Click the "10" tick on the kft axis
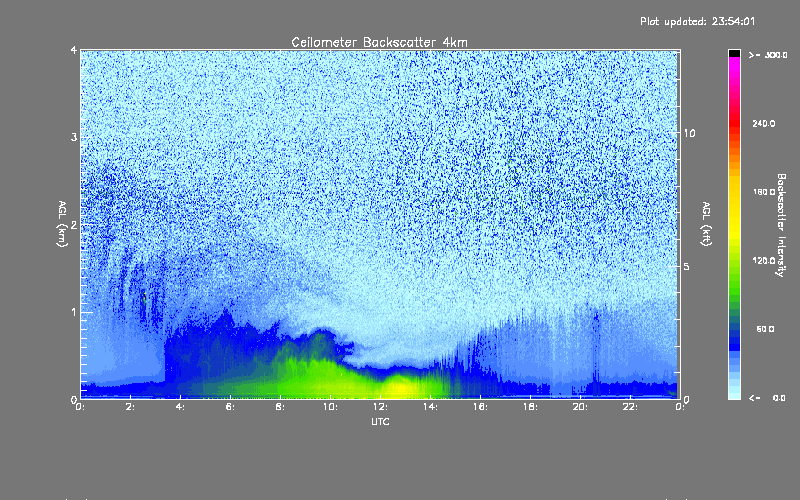 tap(689, 133)
